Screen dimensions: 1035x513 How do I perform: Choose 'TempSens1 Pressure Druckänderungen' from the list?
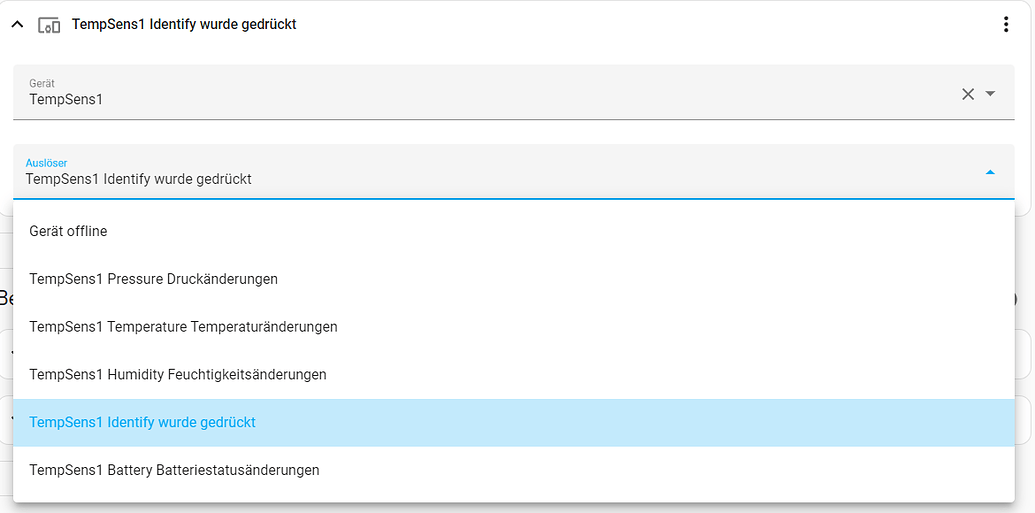153,279
